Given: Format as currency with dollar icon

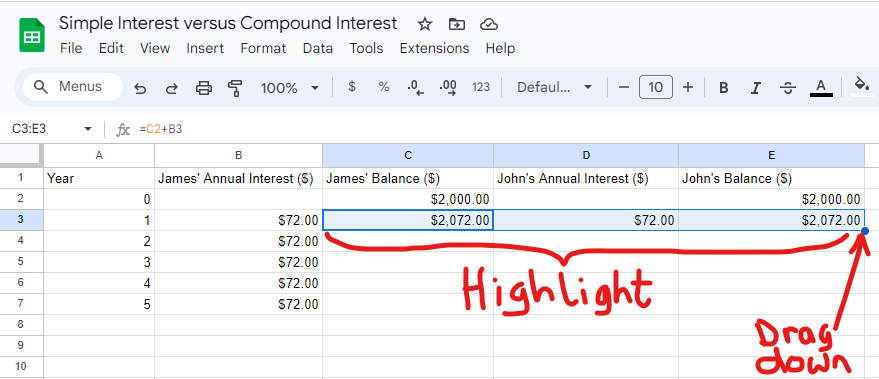Looking at the screenshot, I should pos(351,87).
